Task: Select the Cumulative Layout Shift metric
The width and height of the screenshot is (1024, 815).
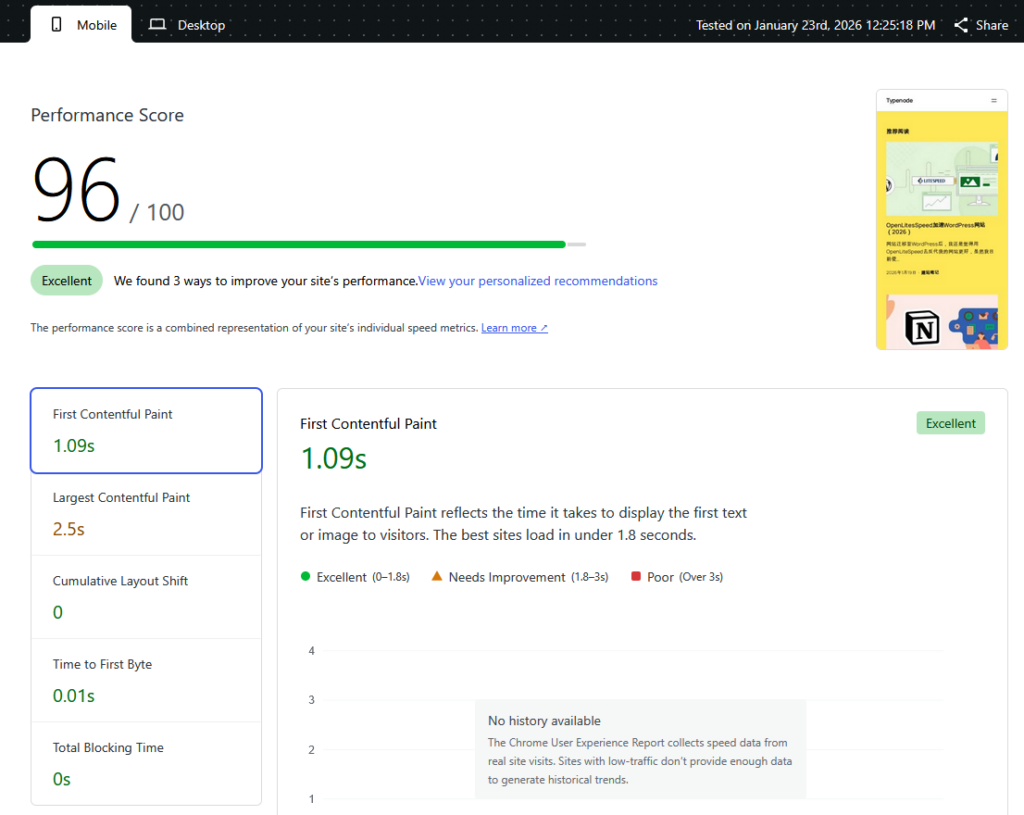Action: (x=146, y=597)
